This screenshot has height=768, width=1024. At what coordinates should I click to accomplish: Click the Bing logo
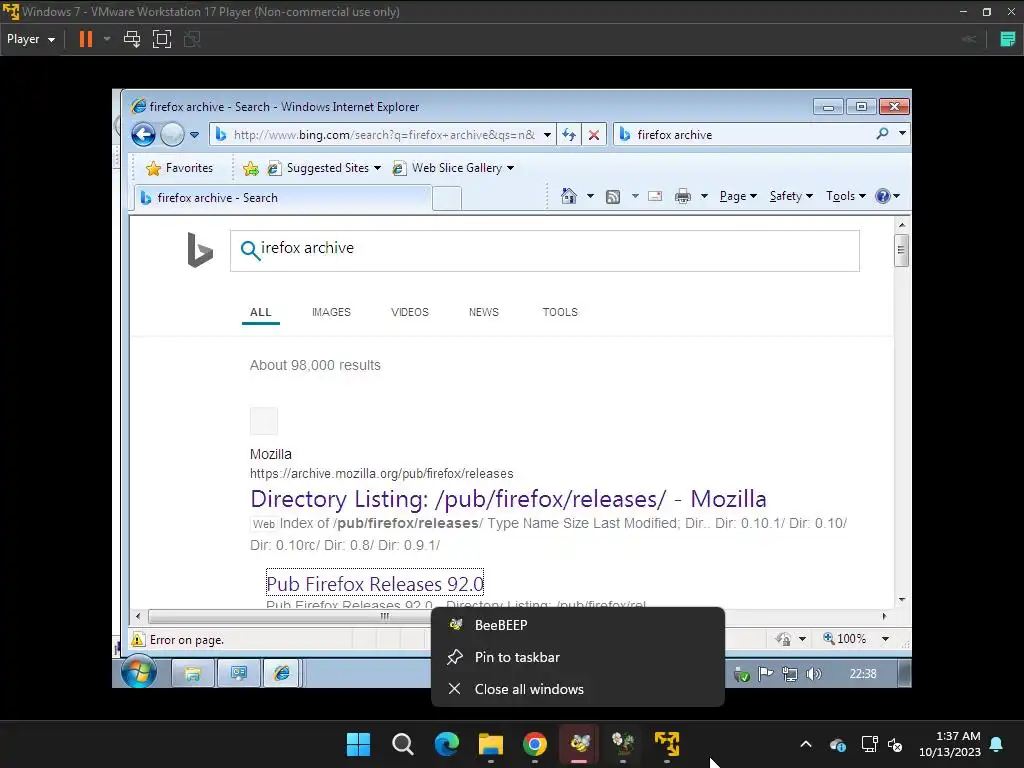pos(200,250)
